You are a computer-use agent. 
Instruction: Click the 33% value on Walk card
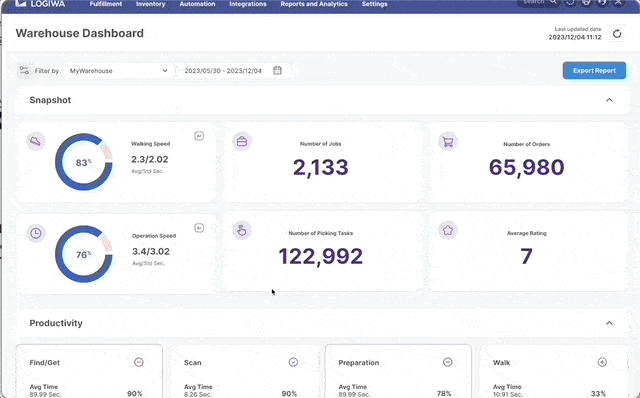coord(598,394)
